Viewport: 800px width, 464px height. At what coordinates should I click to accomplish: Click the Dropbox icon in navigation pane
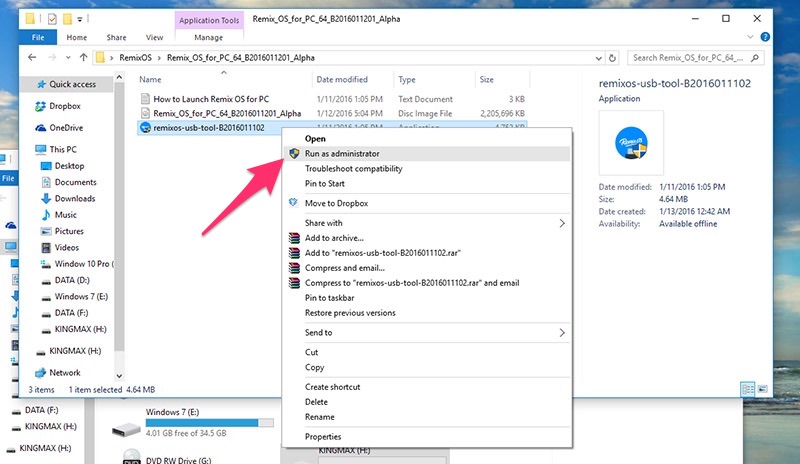(x=40, y=106)
